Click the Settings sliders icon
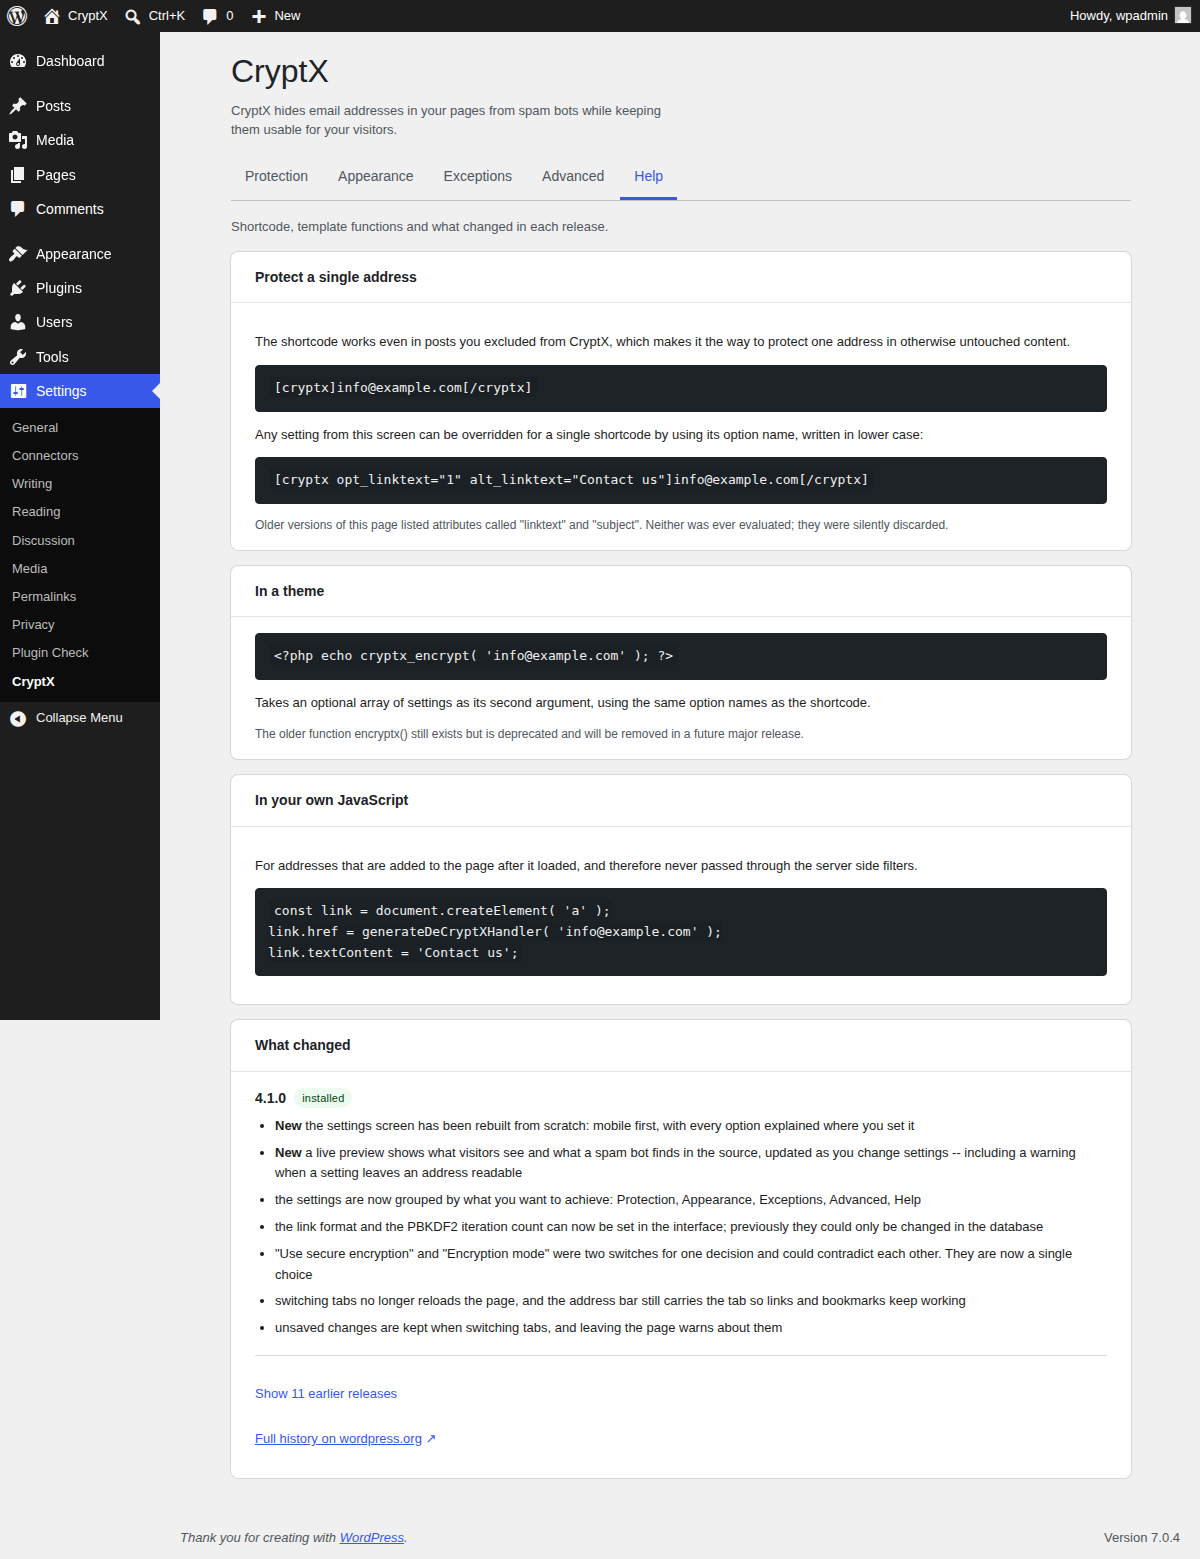The width and height of the screenshot is (1200, 1559). 18,391
